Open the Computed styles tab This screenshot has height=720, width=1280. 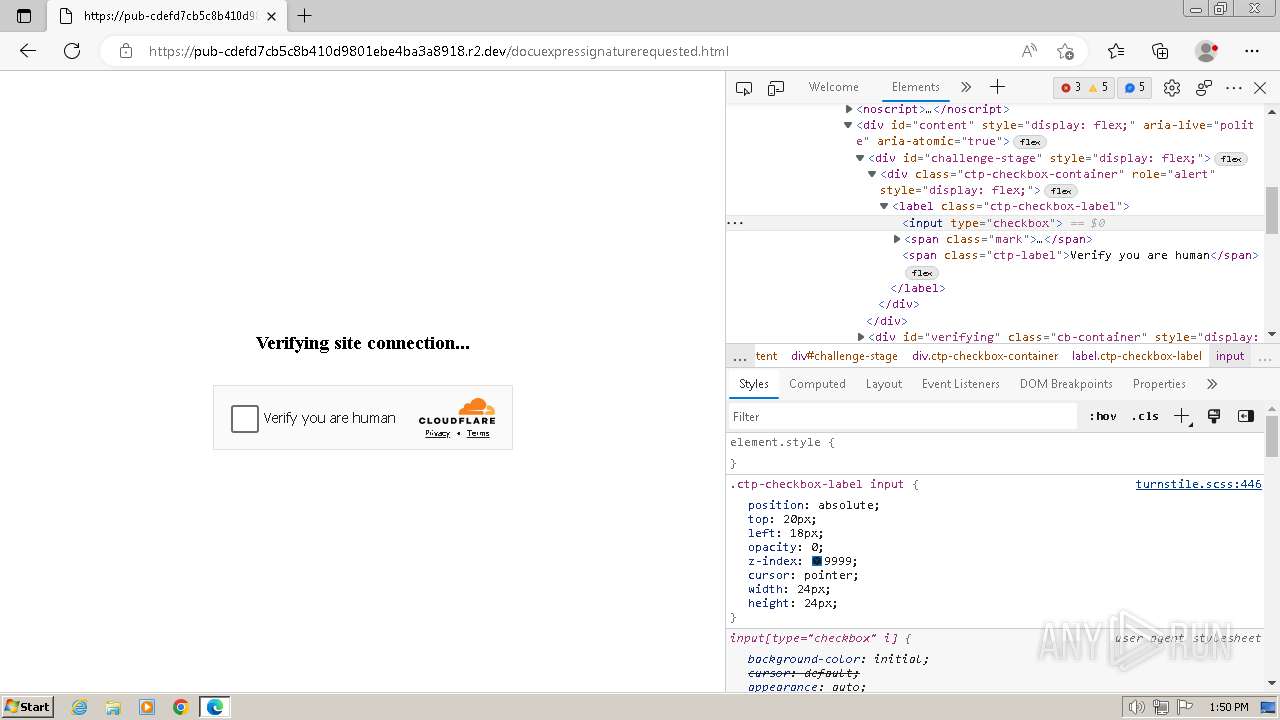[817, 384]
